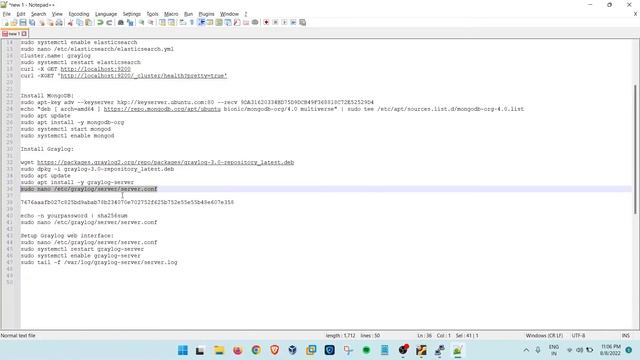640x360 pixels.
Task: Undo the last edit via toolbar arrow
Action: (x=100, y=22)
